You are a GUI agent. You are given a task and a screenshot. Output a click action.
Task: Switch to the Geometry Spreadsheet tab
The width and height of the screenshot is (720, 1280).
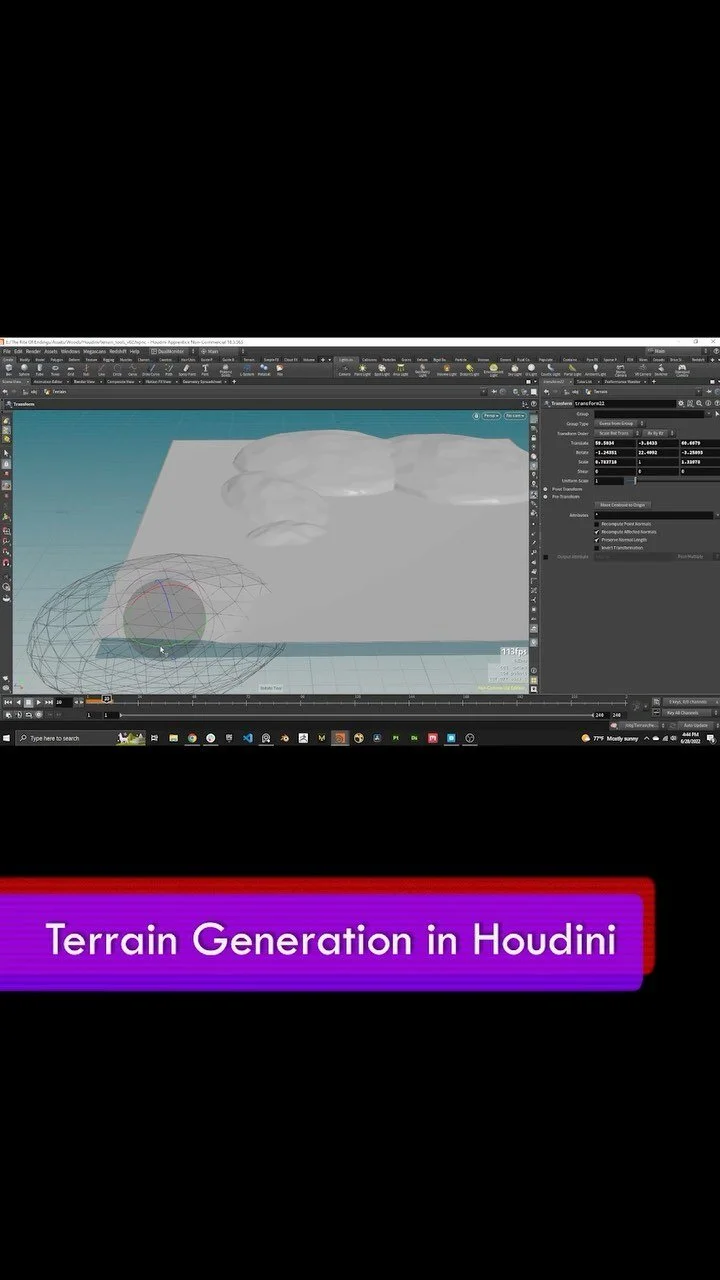pos(204,381)
